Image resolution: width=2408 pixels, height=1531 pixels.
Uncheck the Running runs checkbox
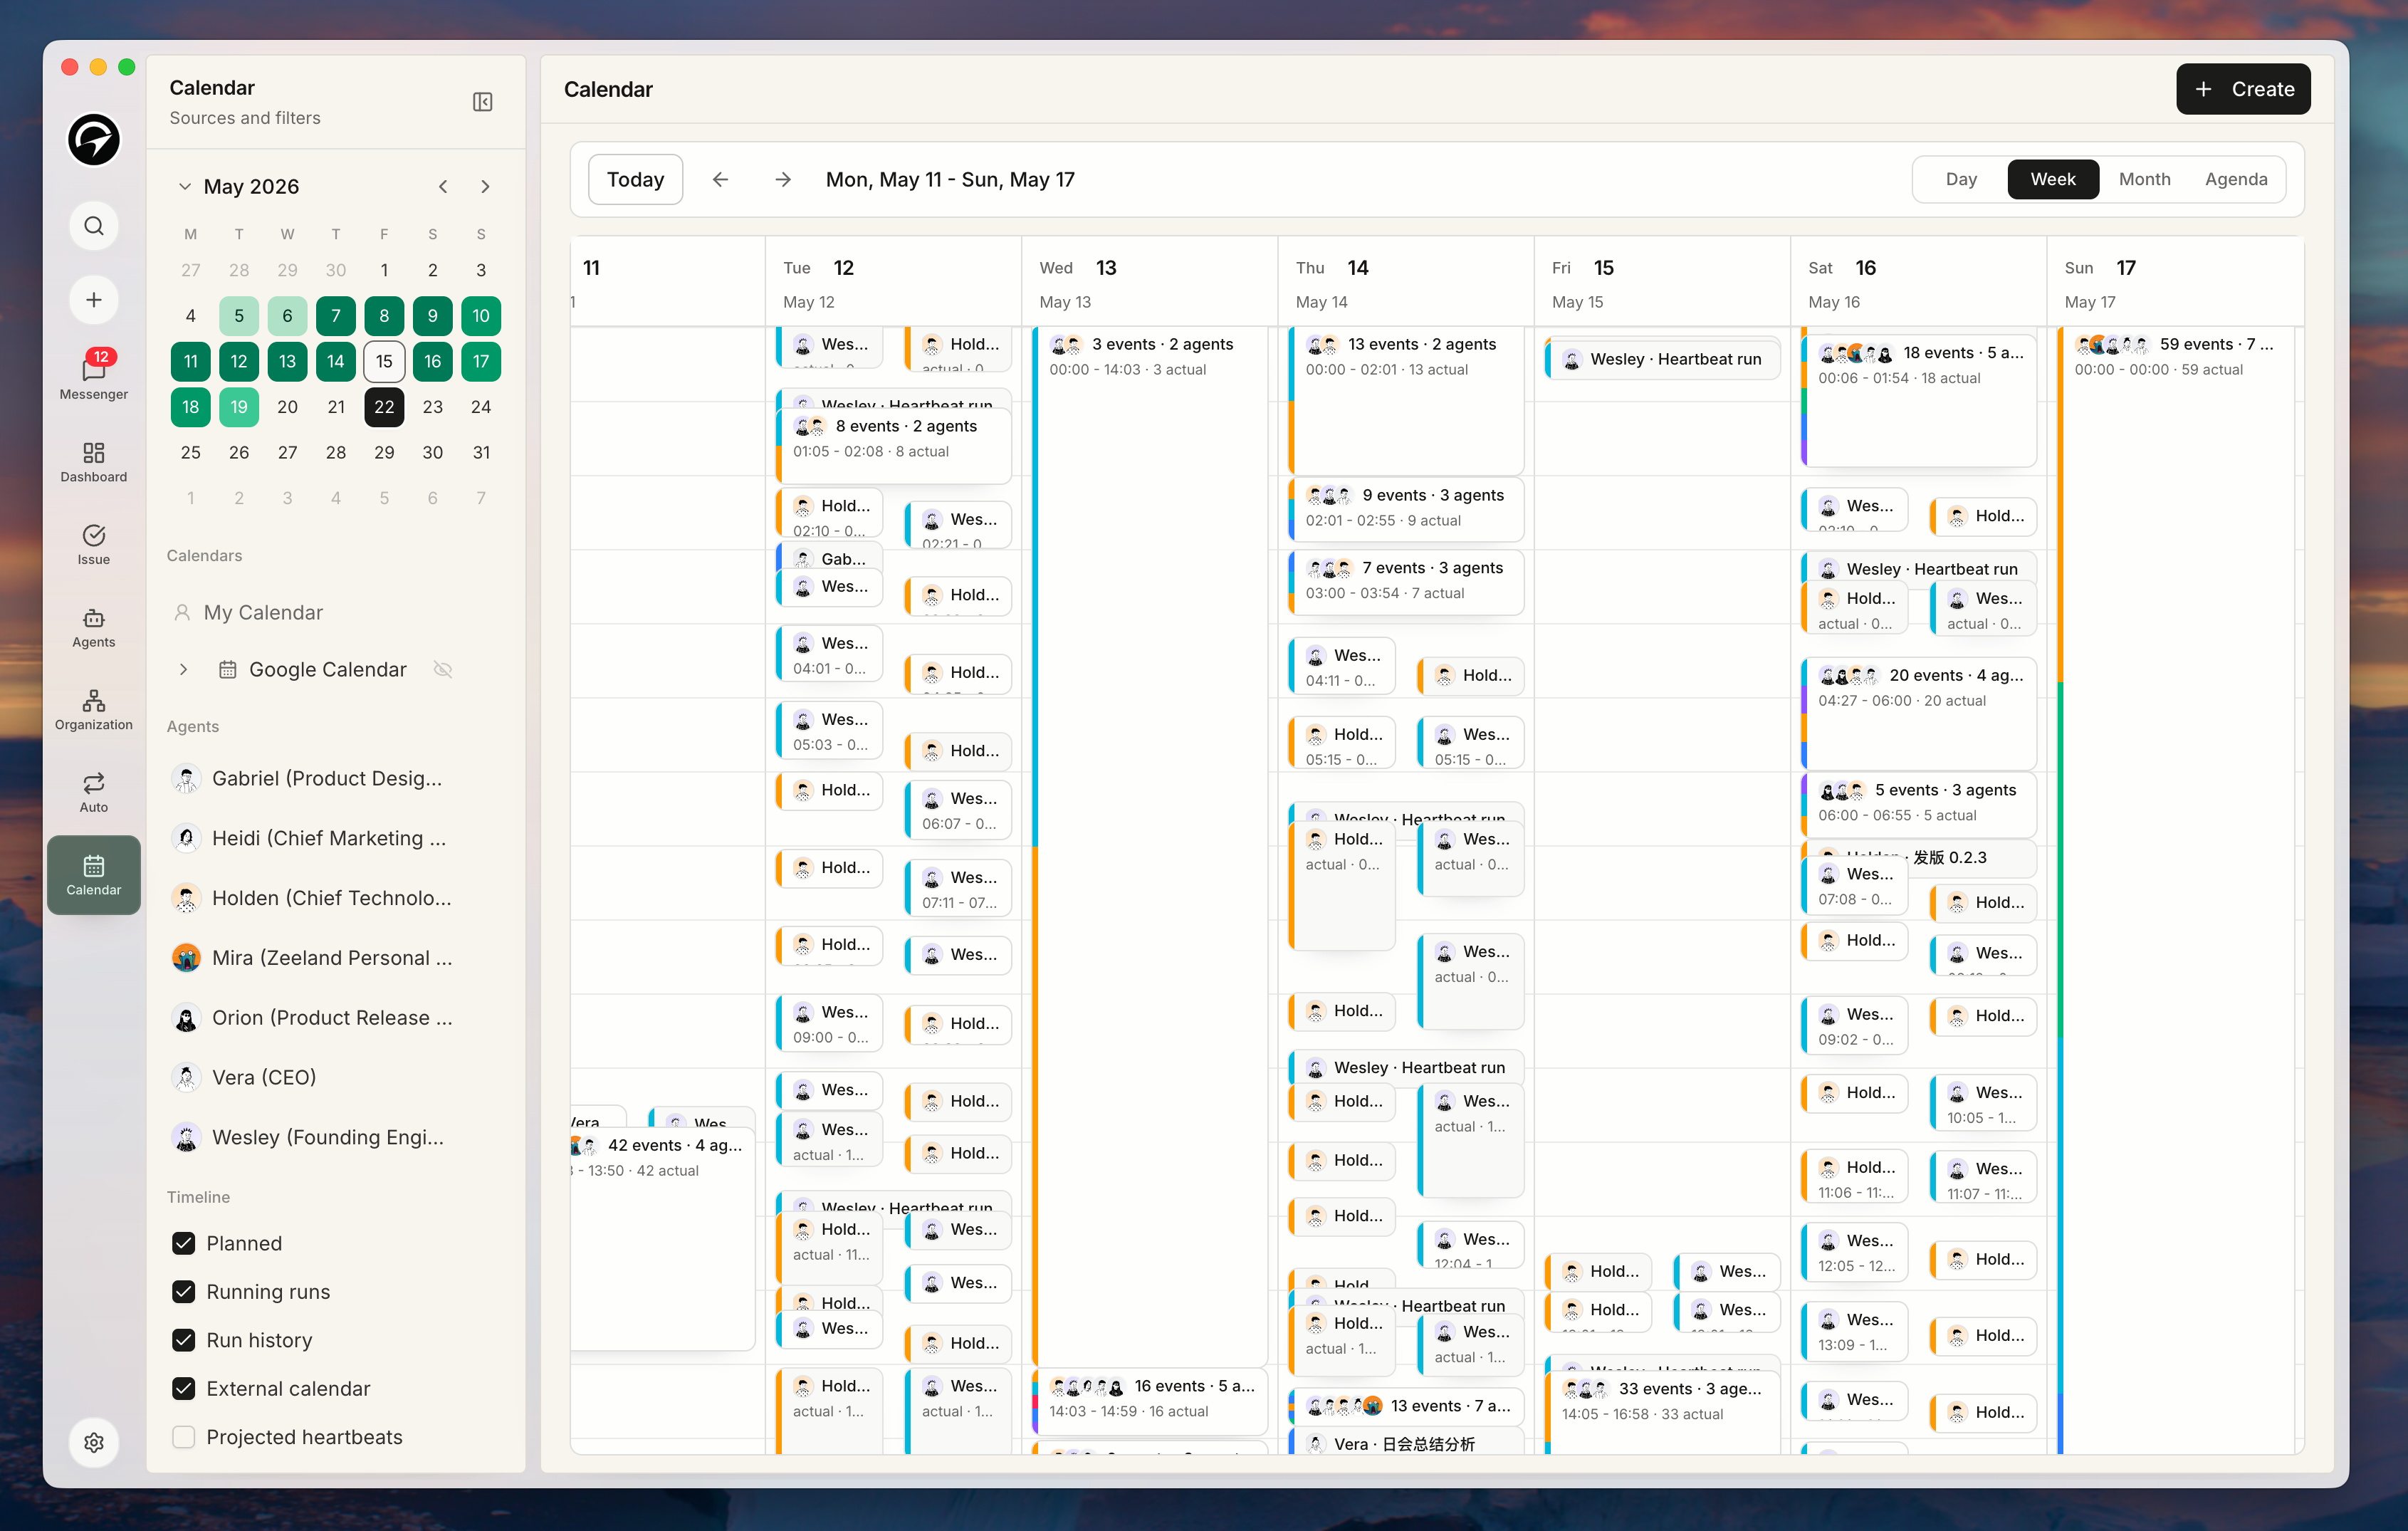[184, 1291]
